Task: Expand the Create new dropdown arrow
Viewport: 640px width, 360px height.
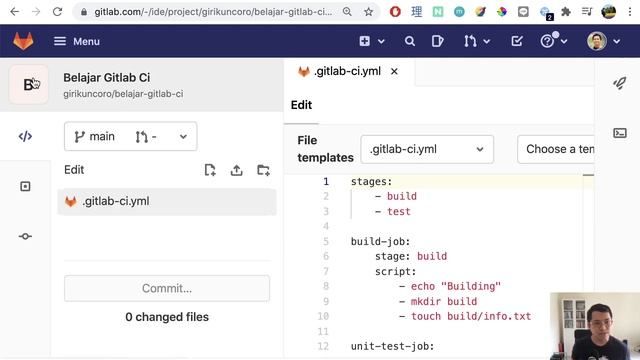Action: click(381, 41)
